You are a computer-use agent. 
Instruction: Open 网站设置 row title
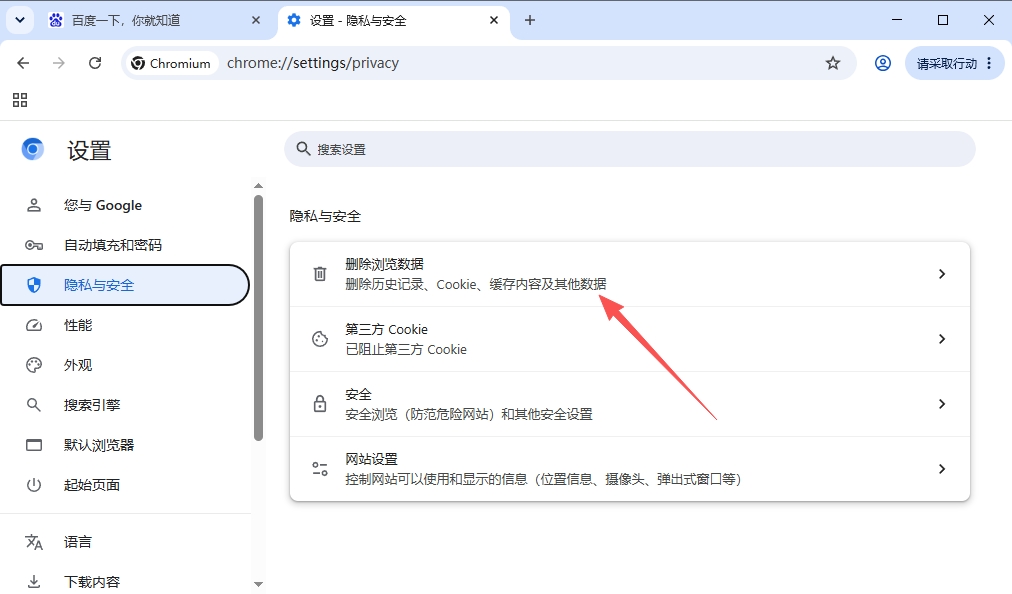(x=371, y=459)
